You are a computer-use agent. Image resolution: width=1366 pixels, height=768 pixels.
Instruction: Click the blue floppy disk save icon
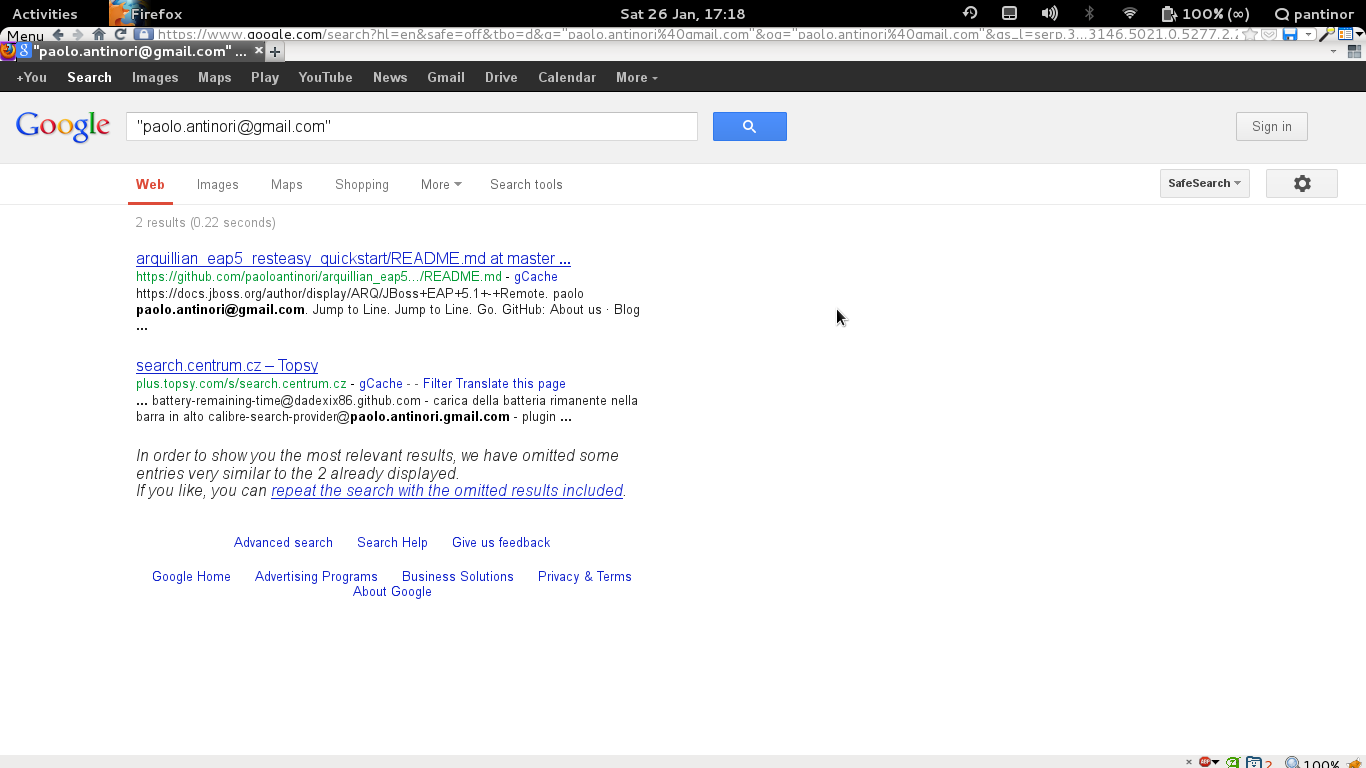1290,34
